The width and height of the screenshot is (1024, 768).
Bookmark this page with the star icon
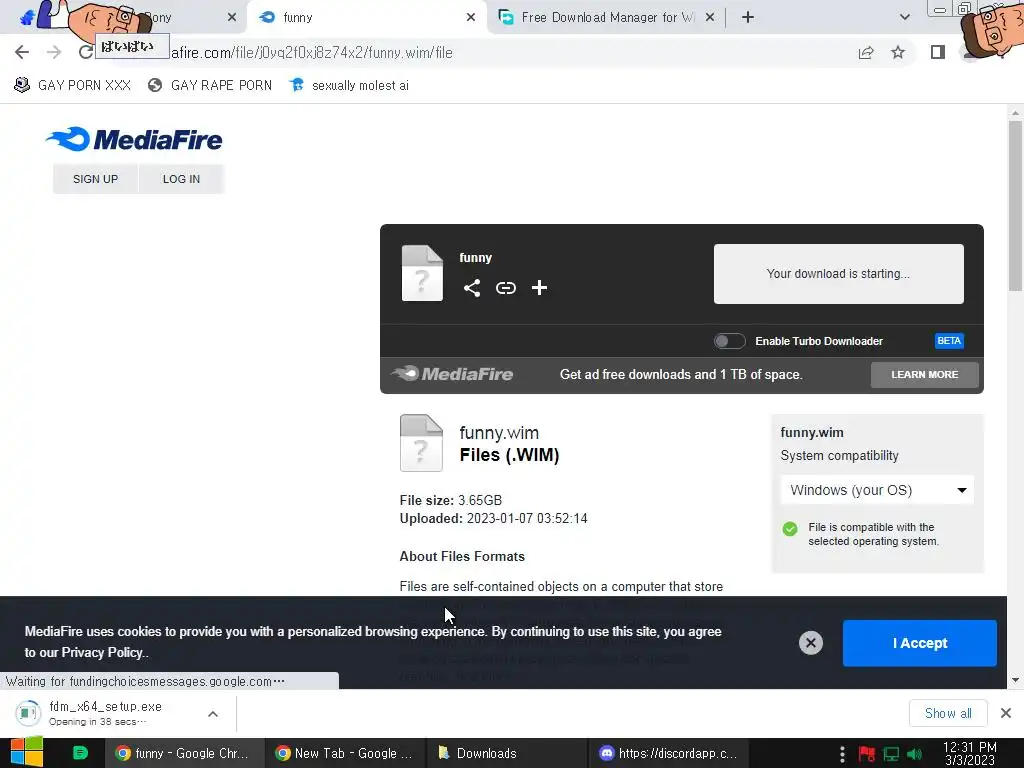pos(898,52)
